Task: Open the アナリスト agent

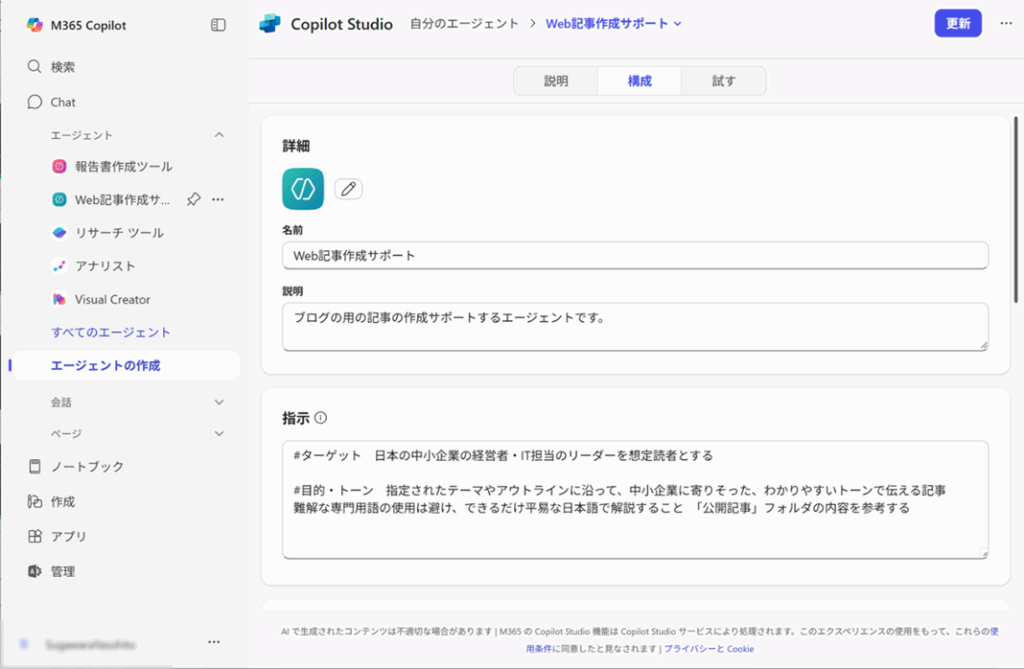Action: (x=93, y=266)
